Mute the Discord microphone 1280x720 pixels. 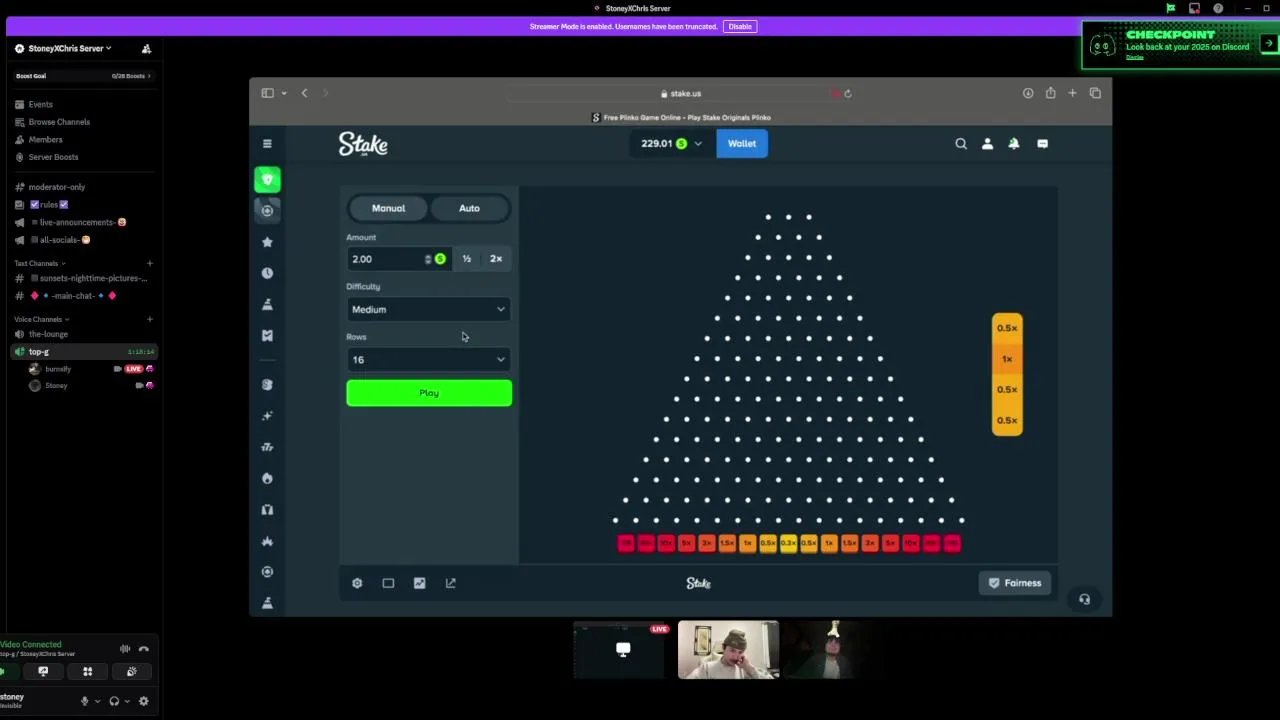coord(84,701)
